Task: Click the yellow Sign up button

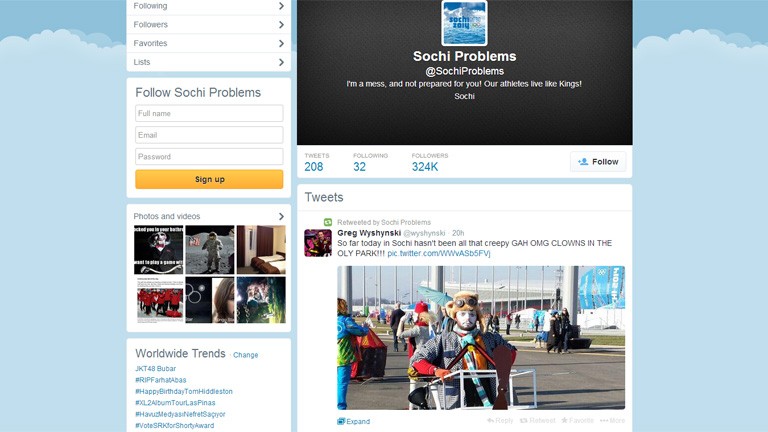Action: tap(209, 179)
